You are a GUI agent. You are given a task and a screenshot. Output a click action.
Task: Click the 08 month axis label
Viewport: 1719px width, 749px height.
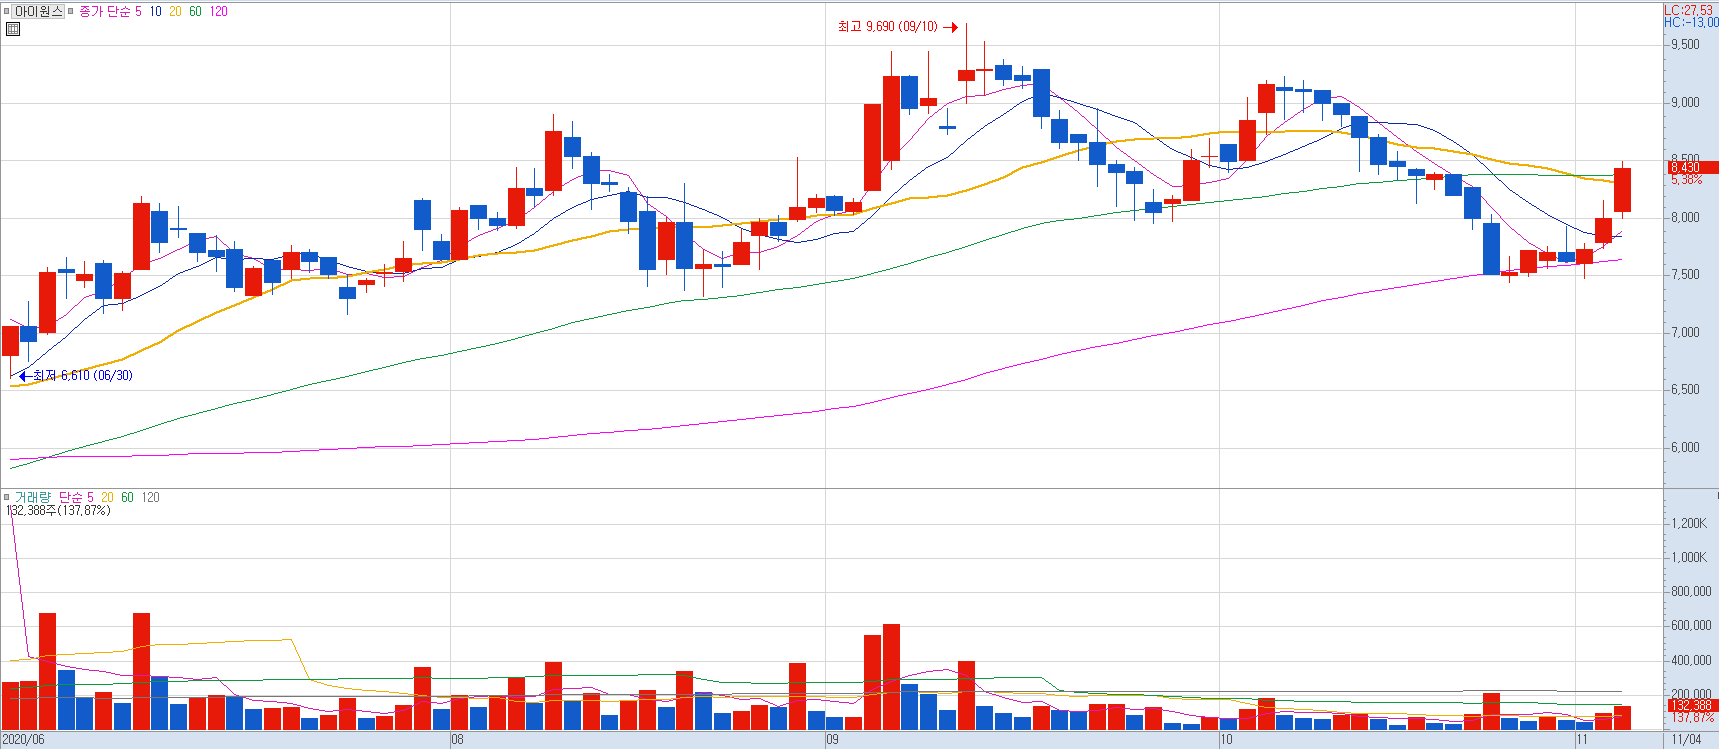457,740
